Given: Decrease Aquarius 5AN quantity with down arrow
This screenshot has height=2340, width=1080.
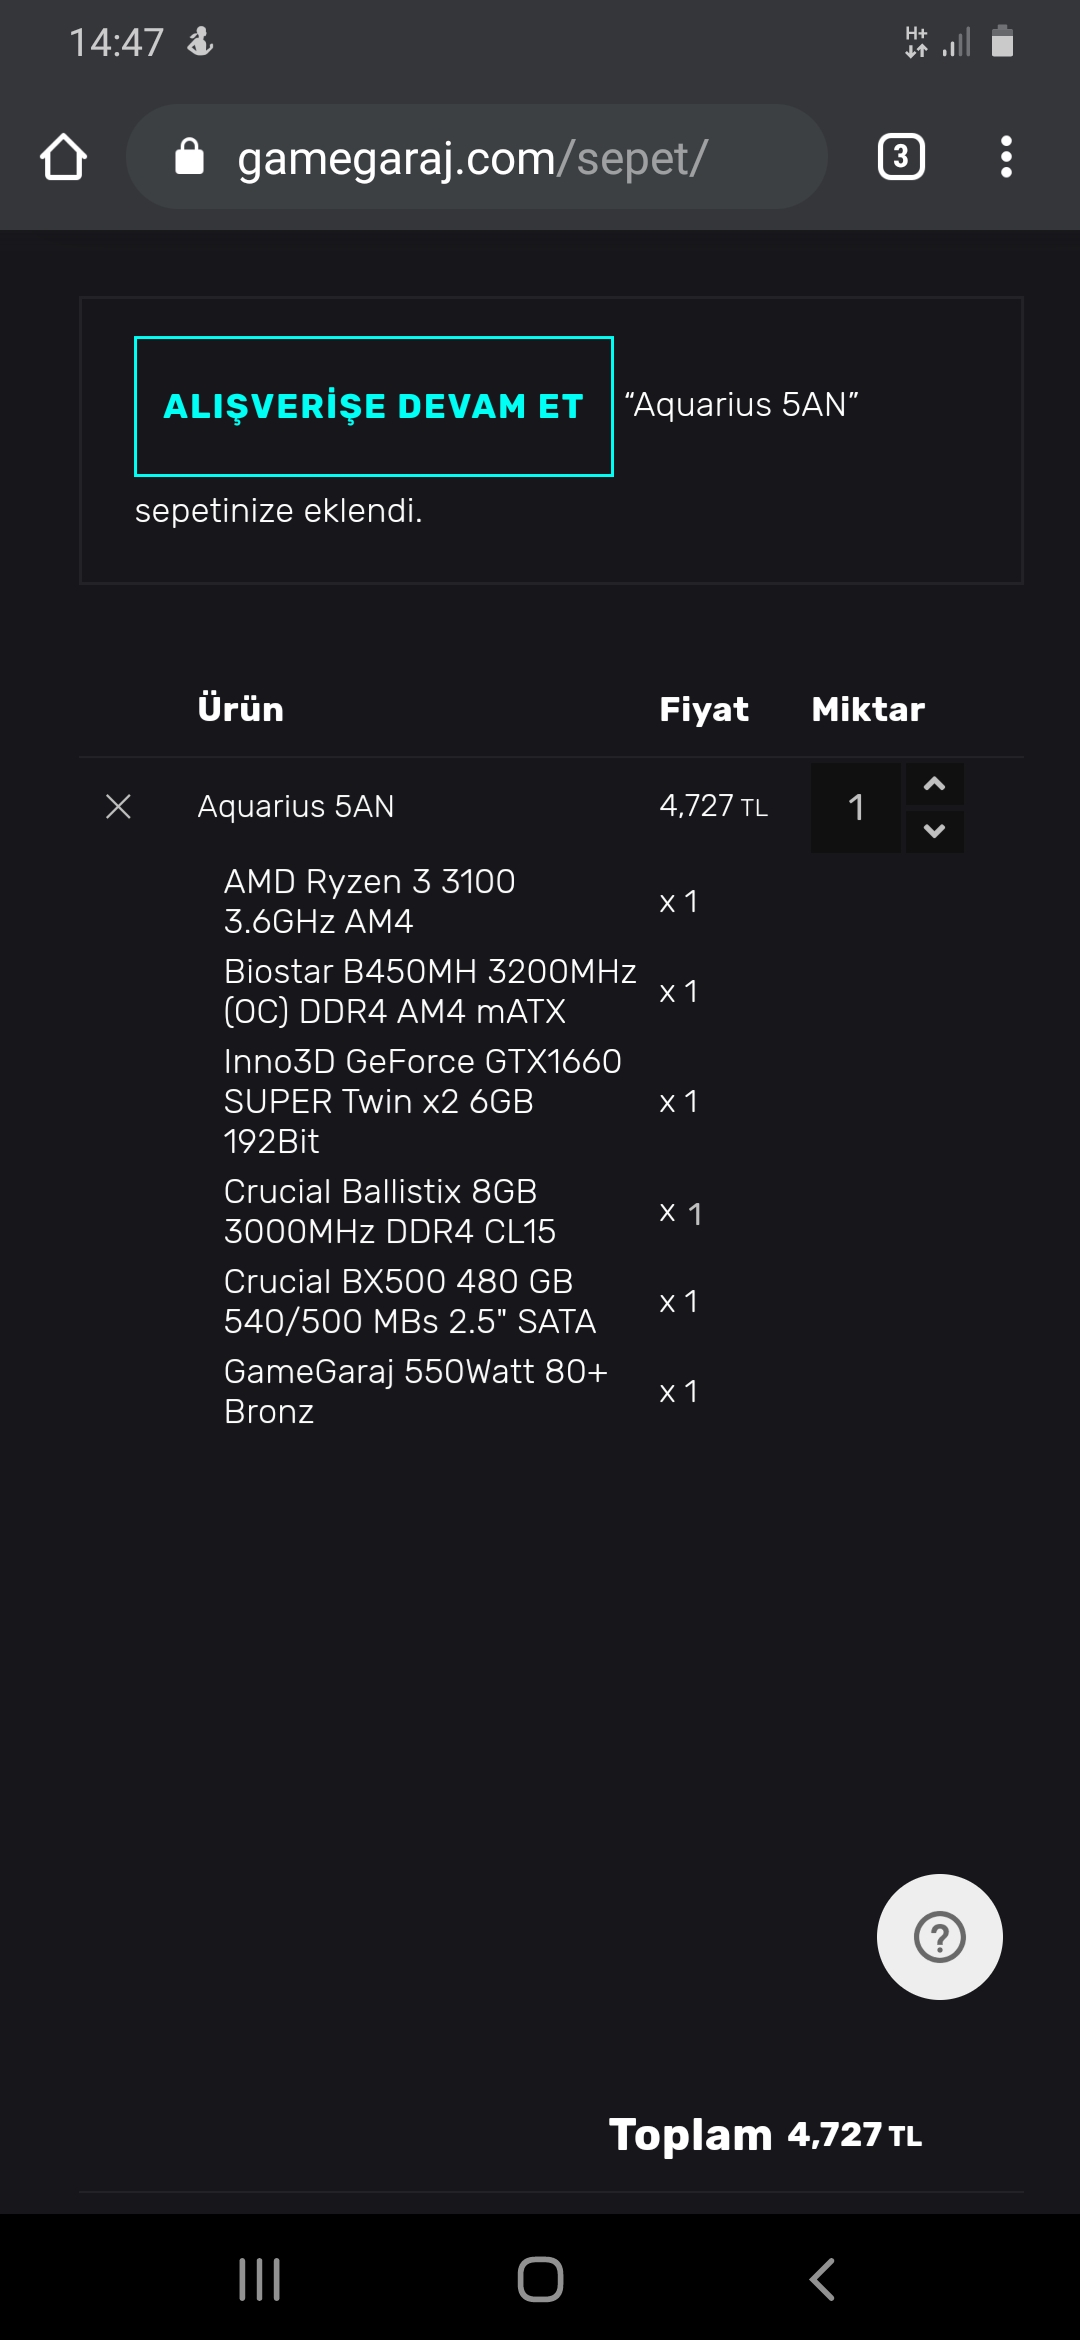Looking at the screenshot, I should (935, 831).
